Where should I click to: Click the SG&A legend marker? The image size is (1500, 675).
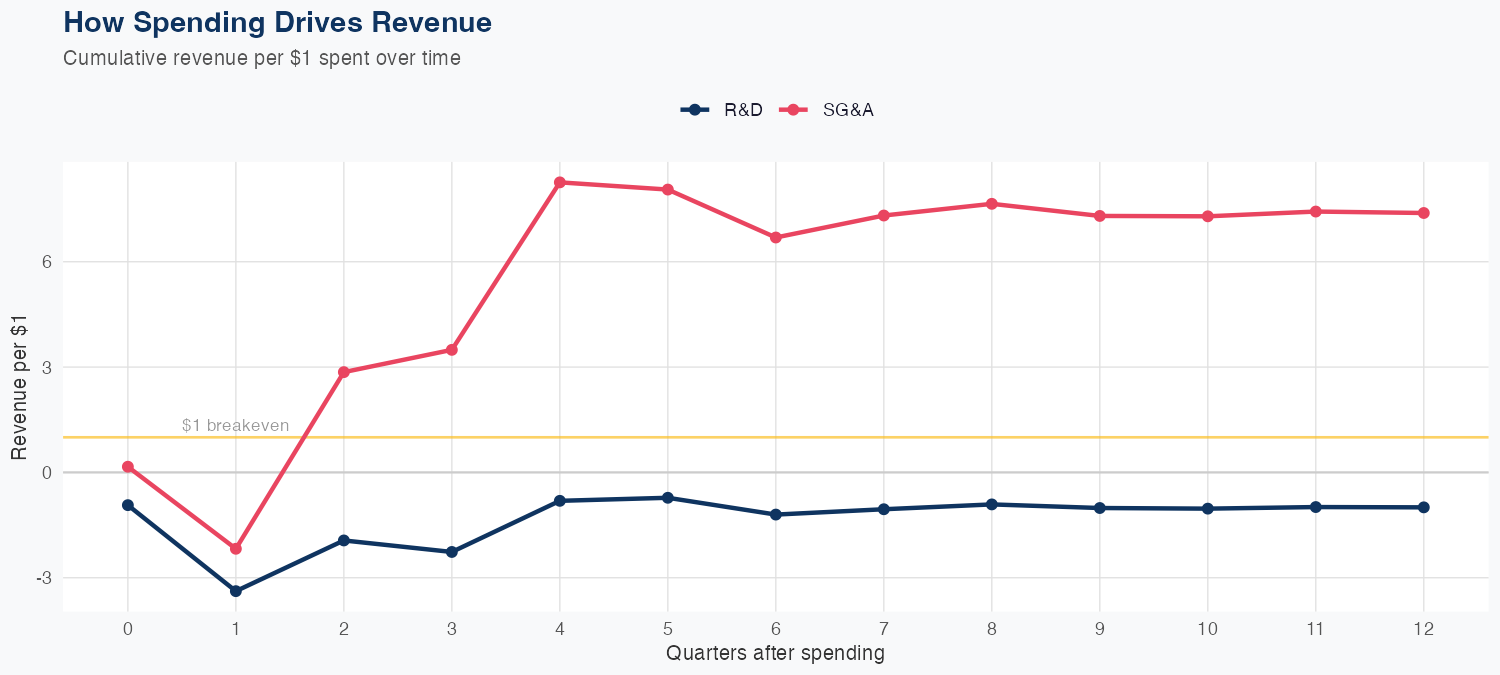tap(793, 110)
